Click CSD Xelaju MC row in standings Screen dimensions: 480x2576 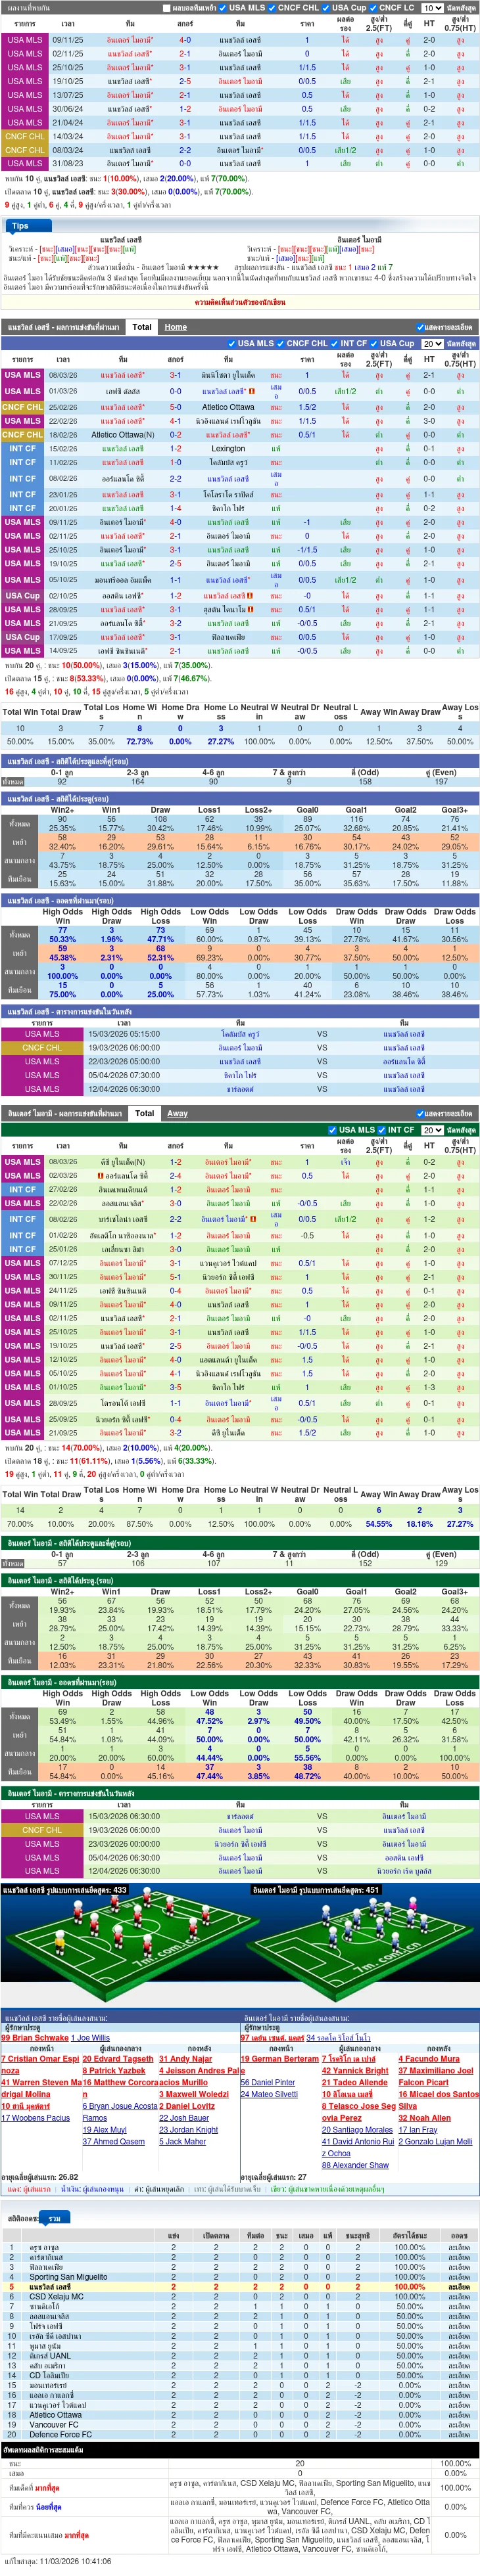pyautogui.click(x=240, y=2297)
